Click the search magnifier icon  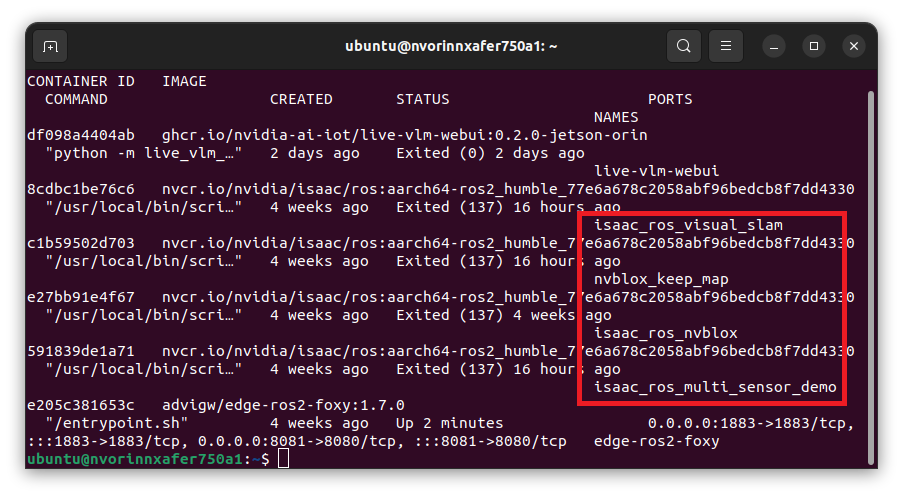pyautogui.click(x=683, y=46)
